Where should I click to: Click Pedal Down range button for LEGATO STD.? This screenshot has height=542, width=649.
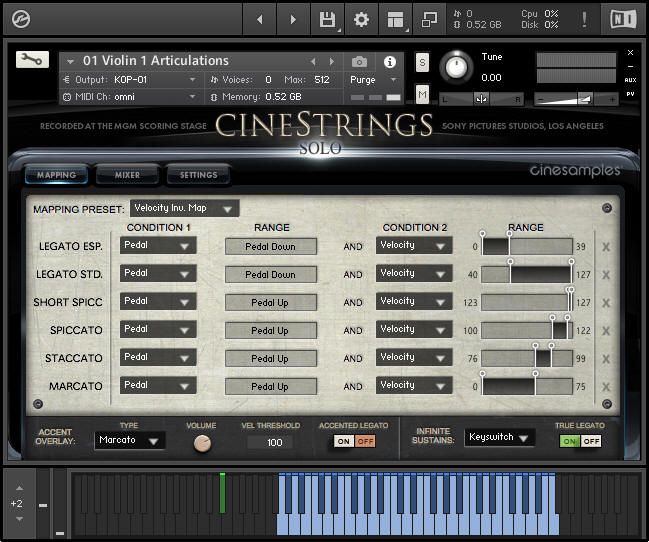[x=271, y=275]
